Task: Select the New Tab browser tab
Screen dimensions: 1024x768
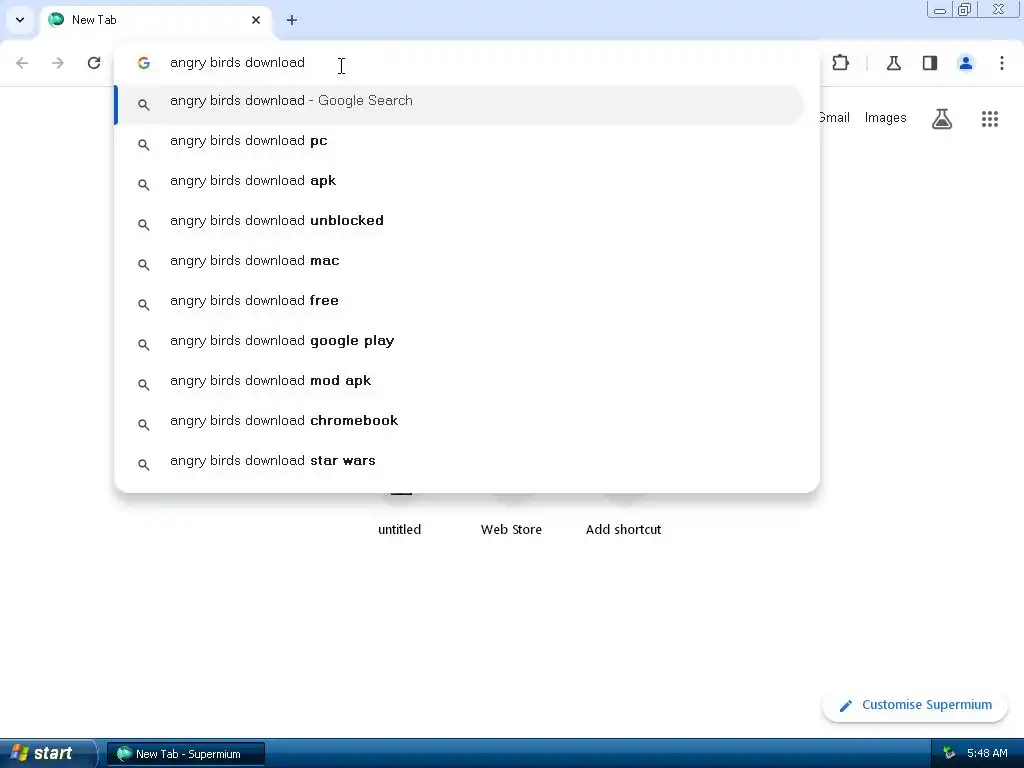Action: click(x=157, y=20)
